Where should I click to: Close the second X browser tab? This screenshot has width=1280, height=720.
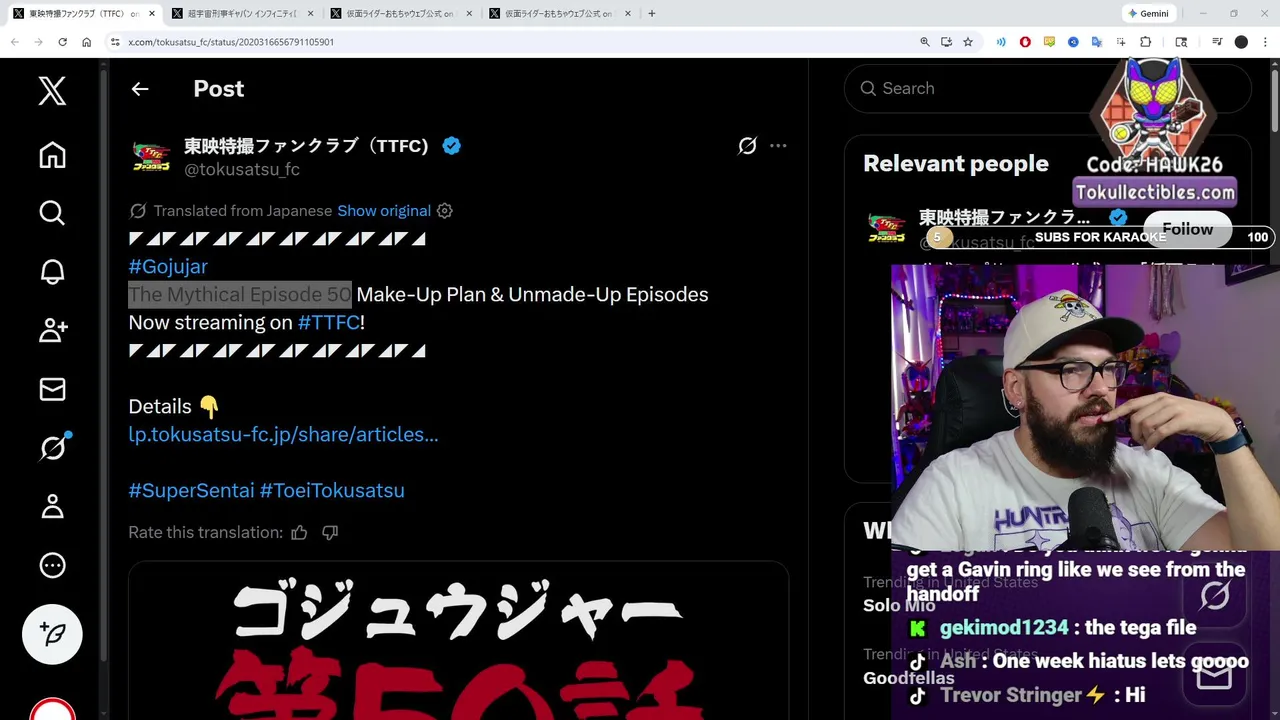[x=310, y=14]
